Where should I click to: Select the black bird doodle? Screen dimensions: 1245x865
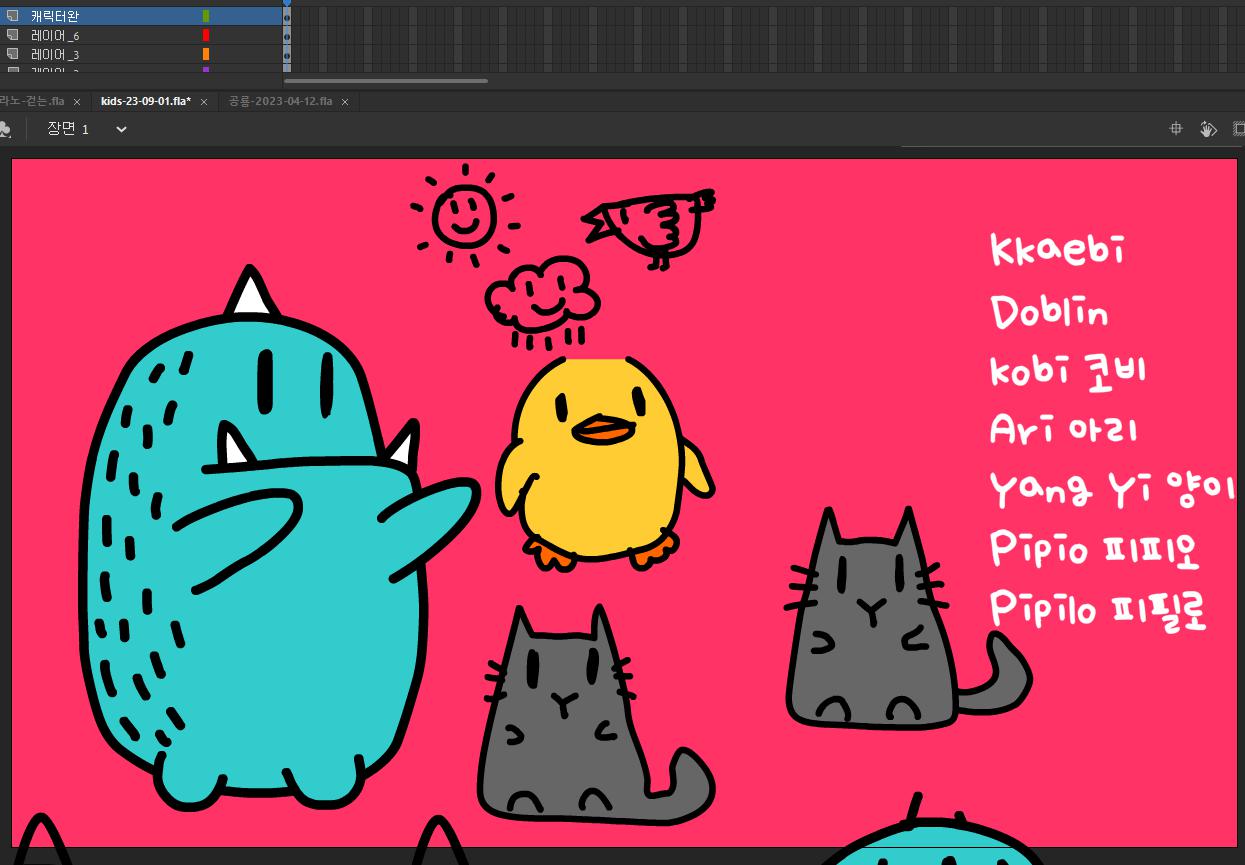(650, 227)
